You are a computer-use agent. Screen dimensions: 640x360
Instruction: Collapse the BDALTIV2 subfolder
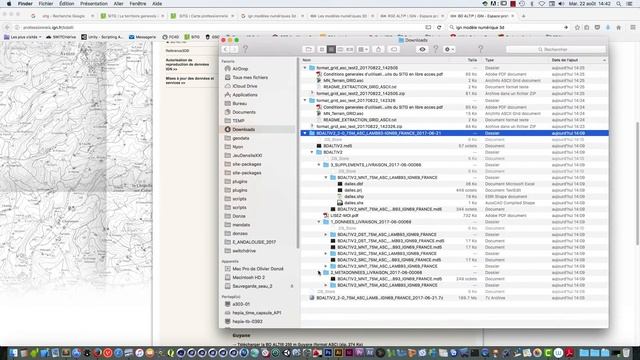tap(312, 152)
